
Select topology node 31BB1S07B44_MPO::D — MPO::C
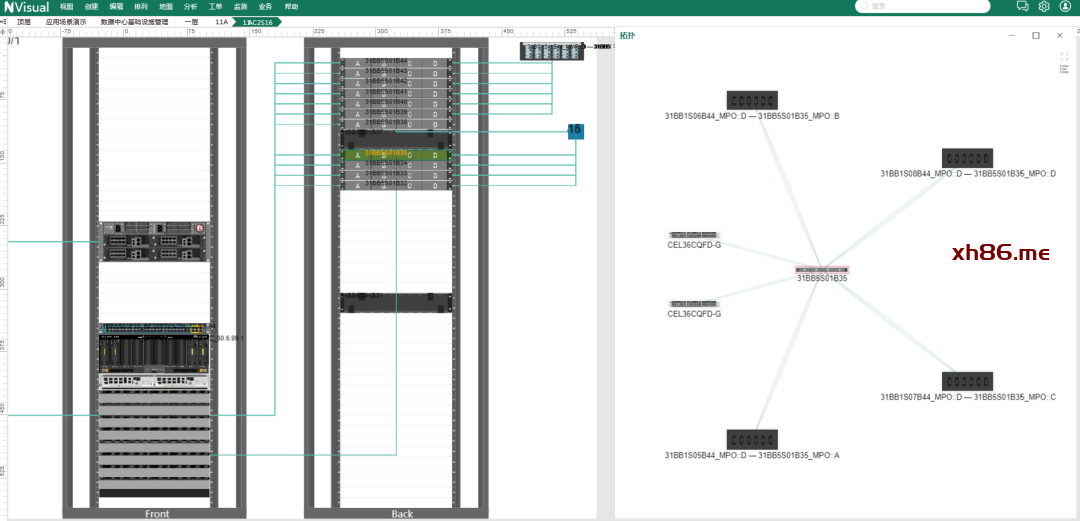pyautogui.click(x=968, y=382)
